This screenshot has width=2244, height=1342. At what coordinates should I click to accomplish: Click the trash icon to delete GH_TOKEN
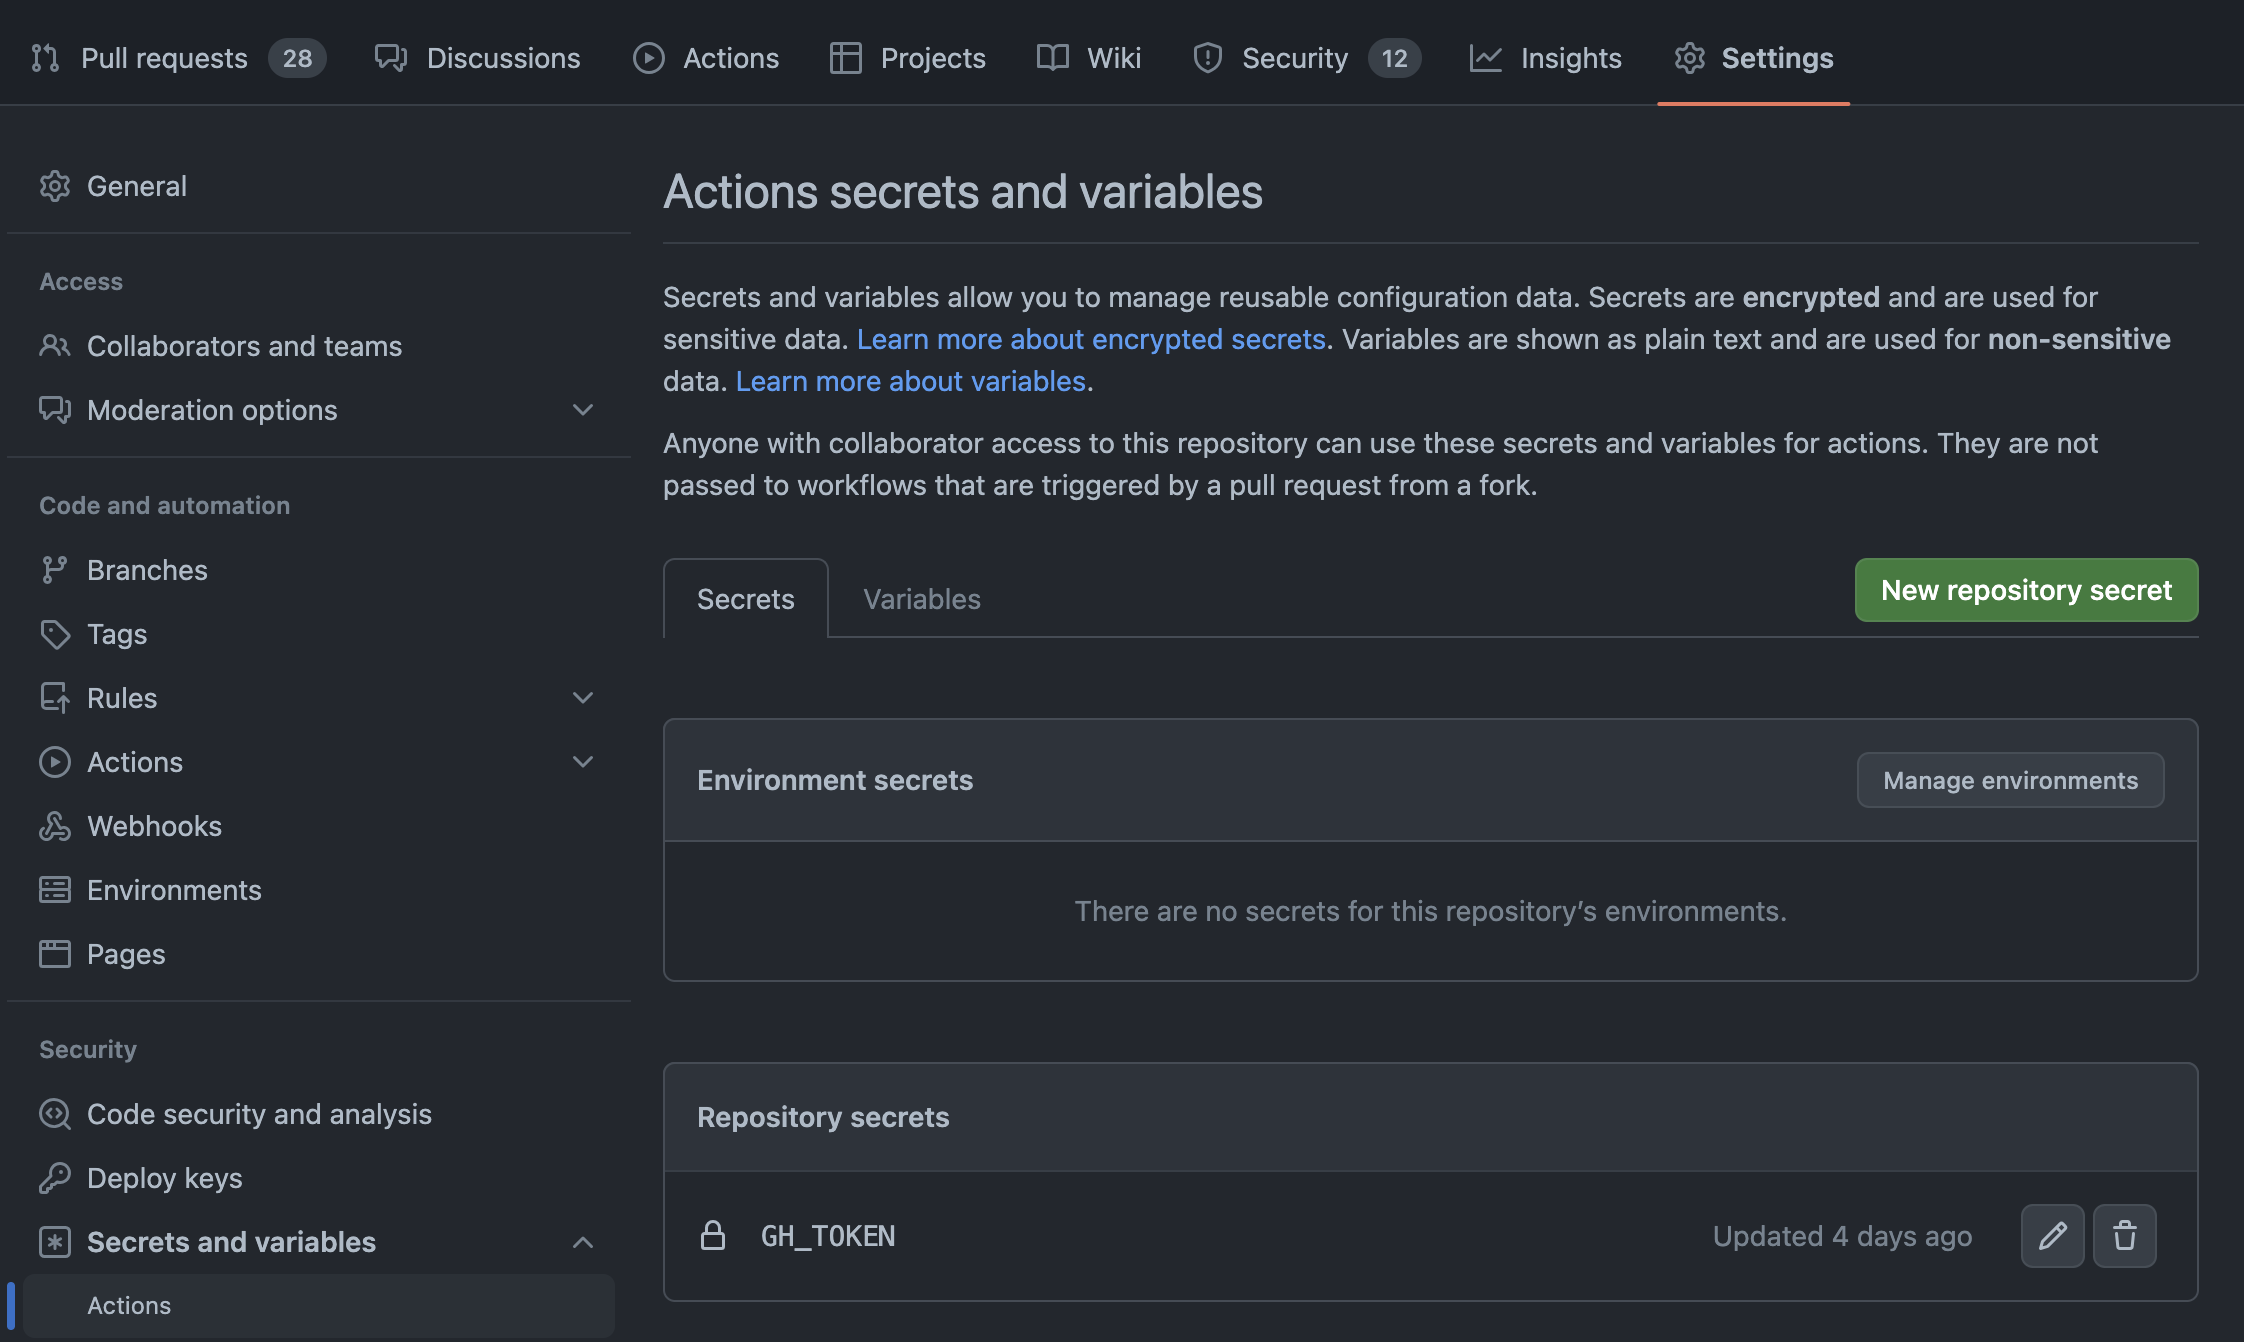[2125, 1236]
